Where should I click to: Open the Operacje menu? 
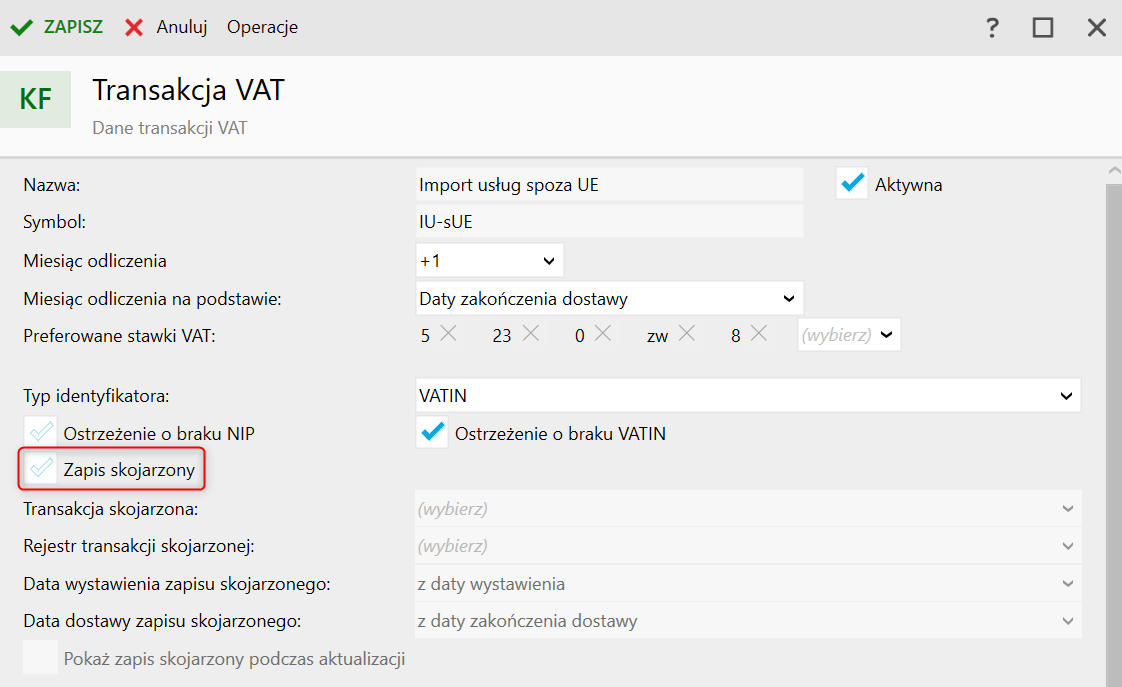click(x=262, y=28)
